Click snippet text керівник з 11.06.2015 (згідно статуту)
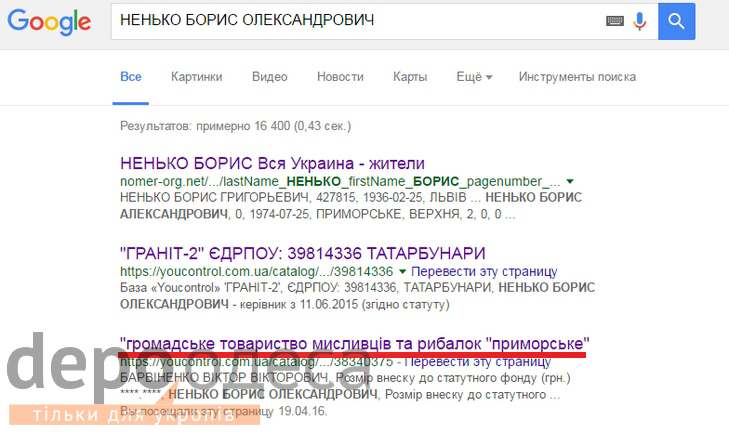The height and width of the screenshot is (433, 729). click(345, 305)
